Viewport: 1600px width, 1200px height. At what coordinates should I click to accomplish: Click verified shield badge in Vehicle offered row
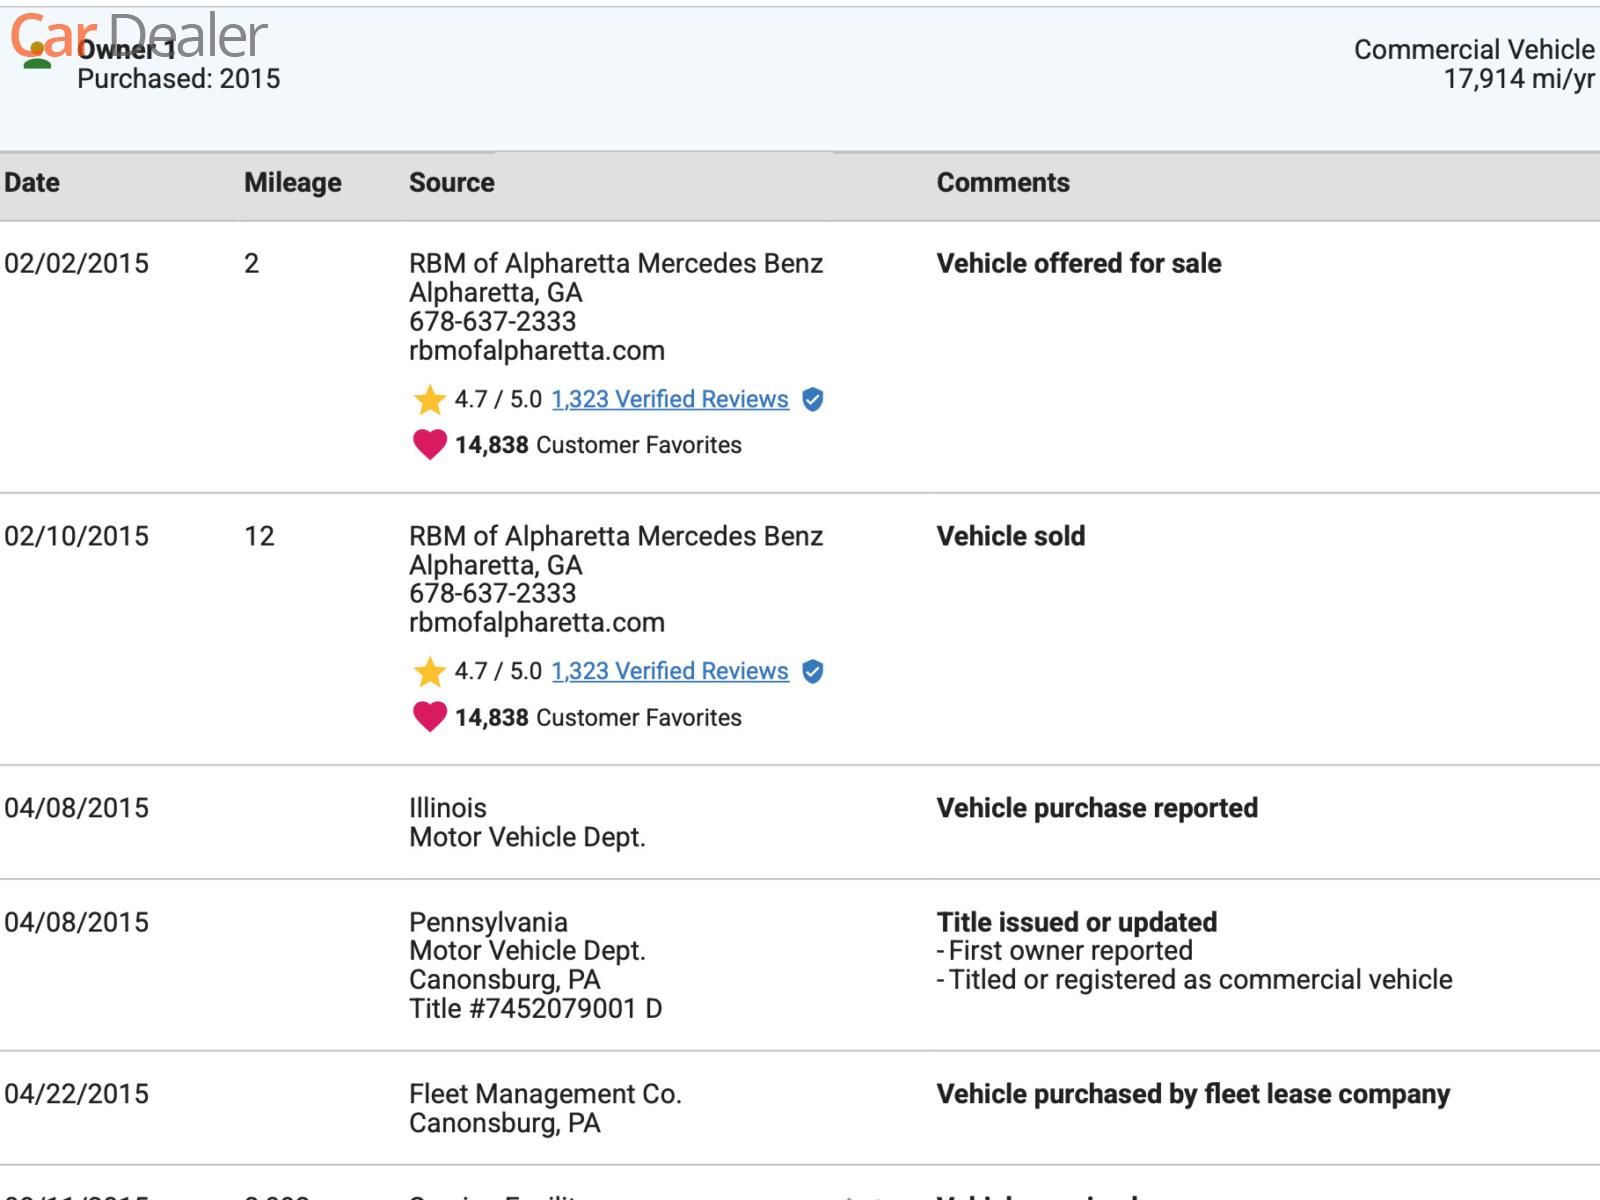tap(813, 400)
